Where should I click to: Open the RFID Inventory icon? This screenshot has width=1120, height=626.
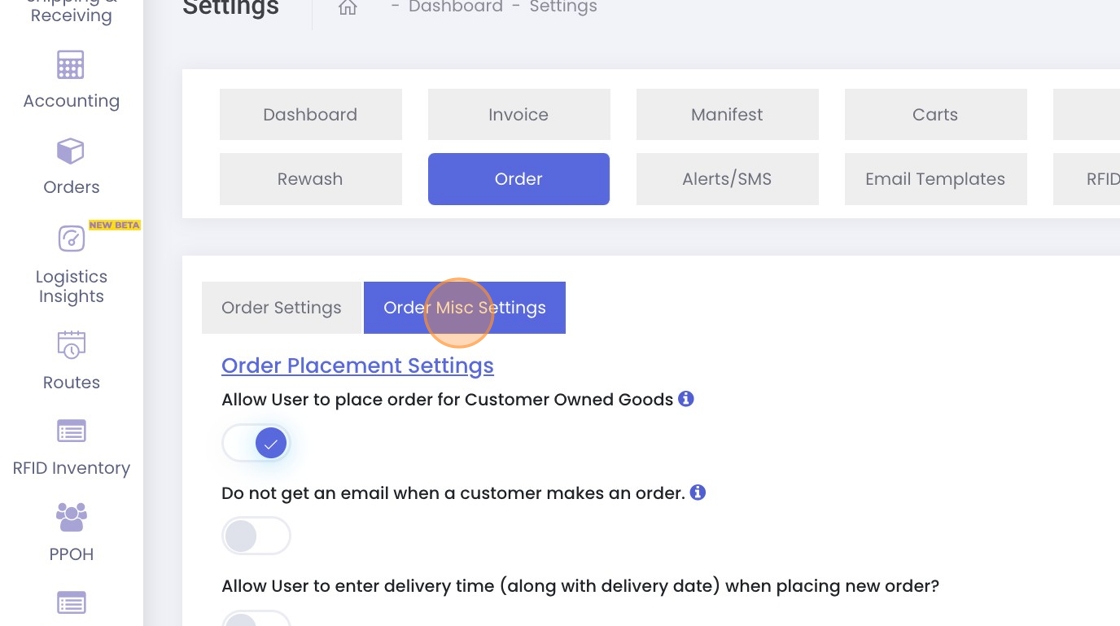click(71, 431)
